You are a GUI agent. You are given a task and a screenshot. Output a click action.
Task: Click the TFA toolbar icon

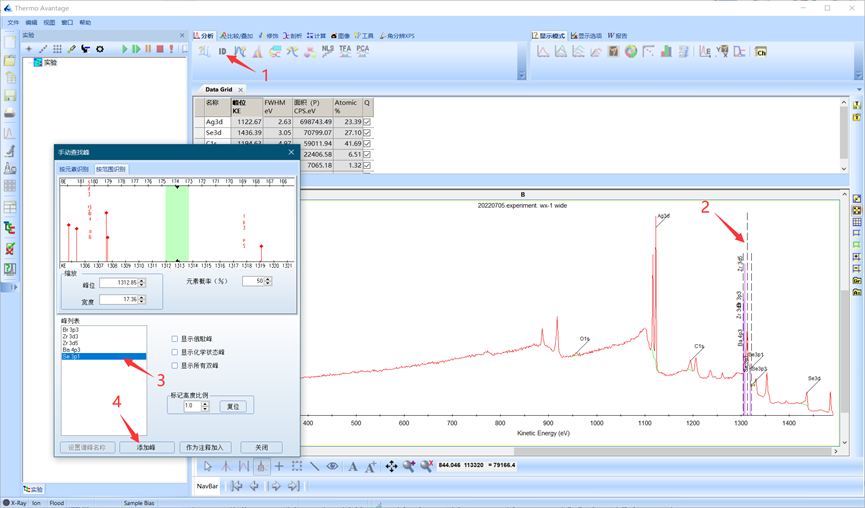345,50
